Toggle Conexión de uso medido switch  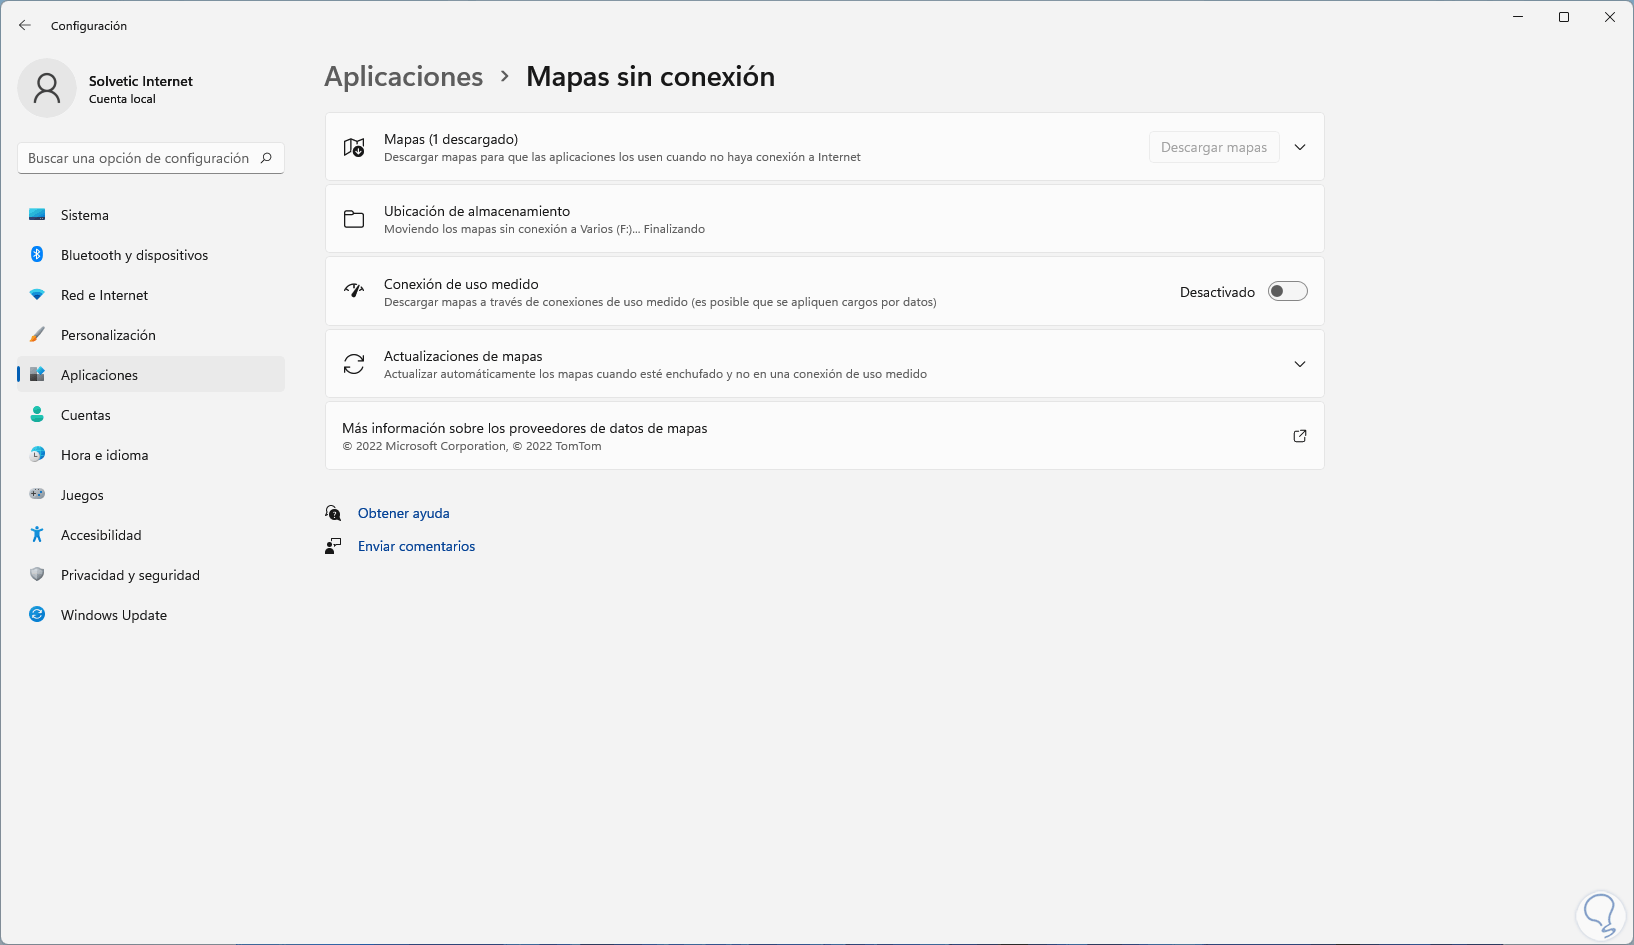1287,292
